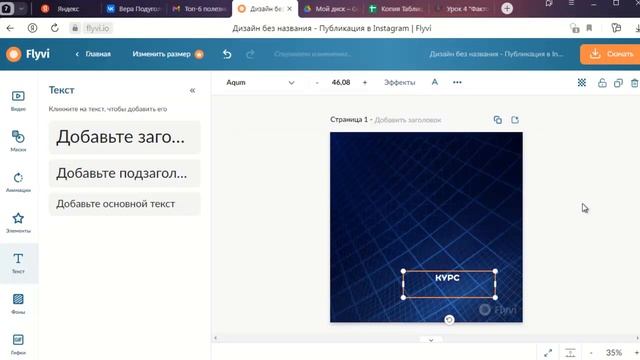This screenshot has width=640, height=360.
Task: Download the design with Скачать button
Action: [x=610, y=54]
